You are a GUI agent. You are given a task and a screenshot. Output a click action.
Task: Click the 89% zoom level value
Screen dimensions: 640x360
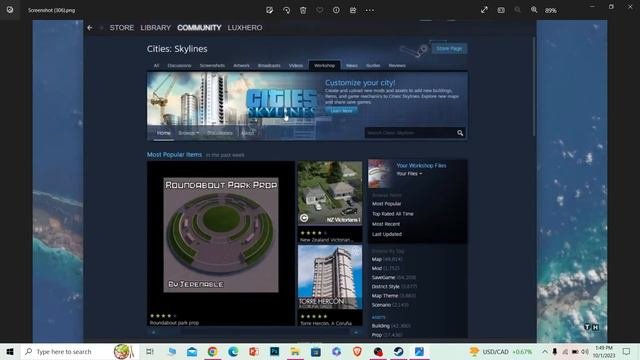(551, 11)
